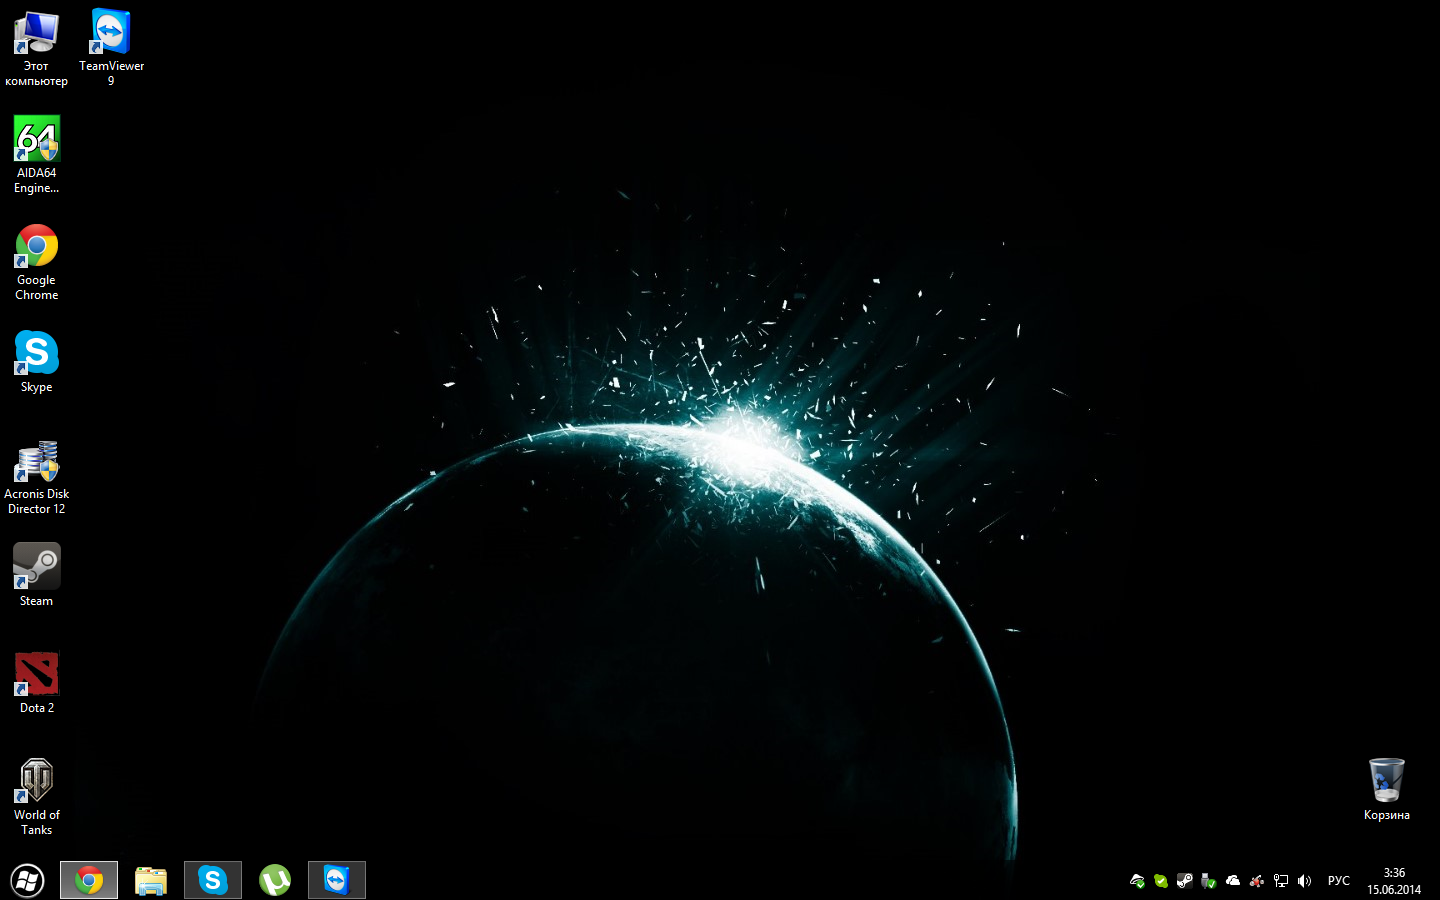1440x900 pixels.
Task: Select the Steam desktop shortcut
Action: click(37, 575)
